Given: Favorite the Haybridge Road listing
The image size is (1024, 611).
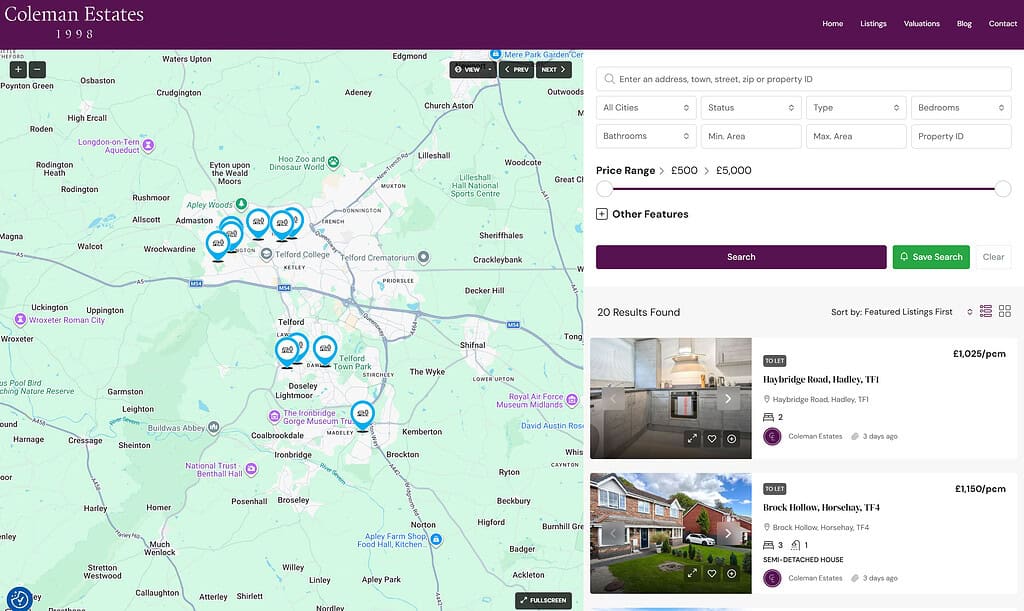Looking at the screenshot, I should pyautogui.click(x=712, y=439).
